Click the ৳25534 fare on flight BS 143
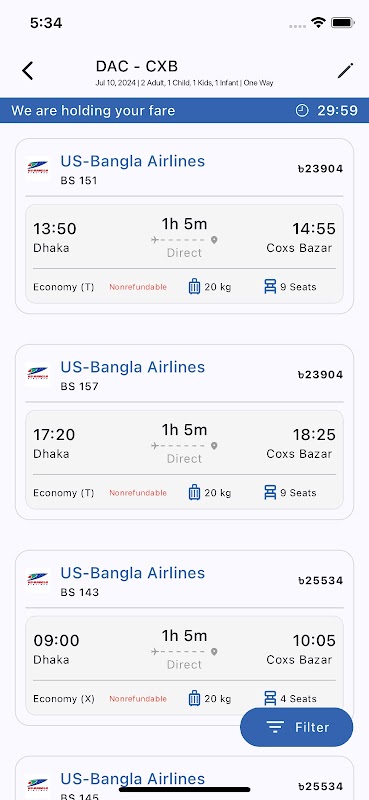This screenshot has width=369, height=800. point(321,581)
